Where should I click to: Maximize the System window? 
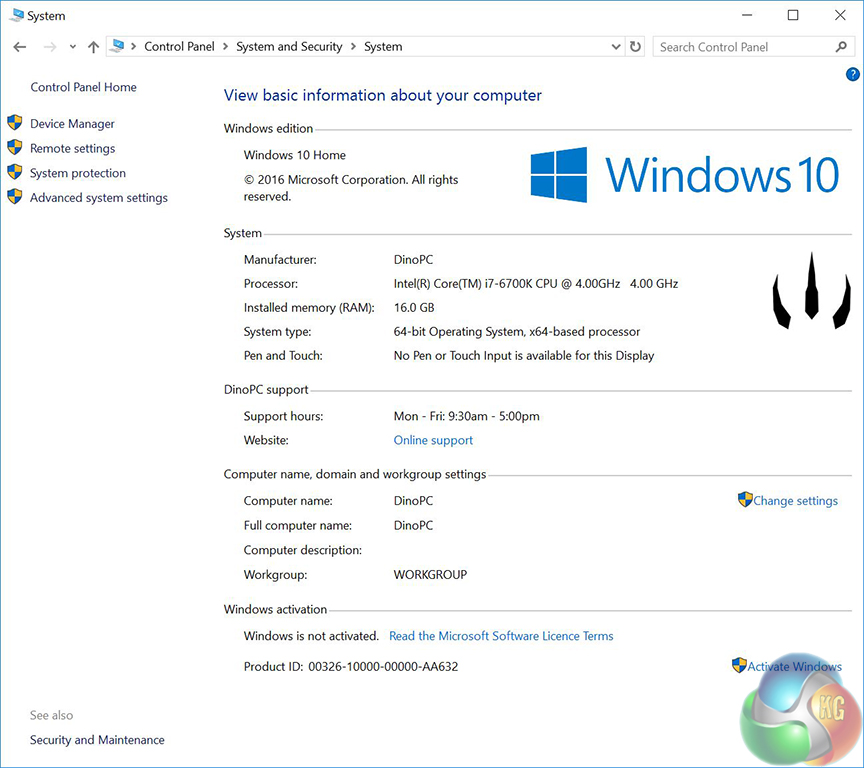[793, 15]
